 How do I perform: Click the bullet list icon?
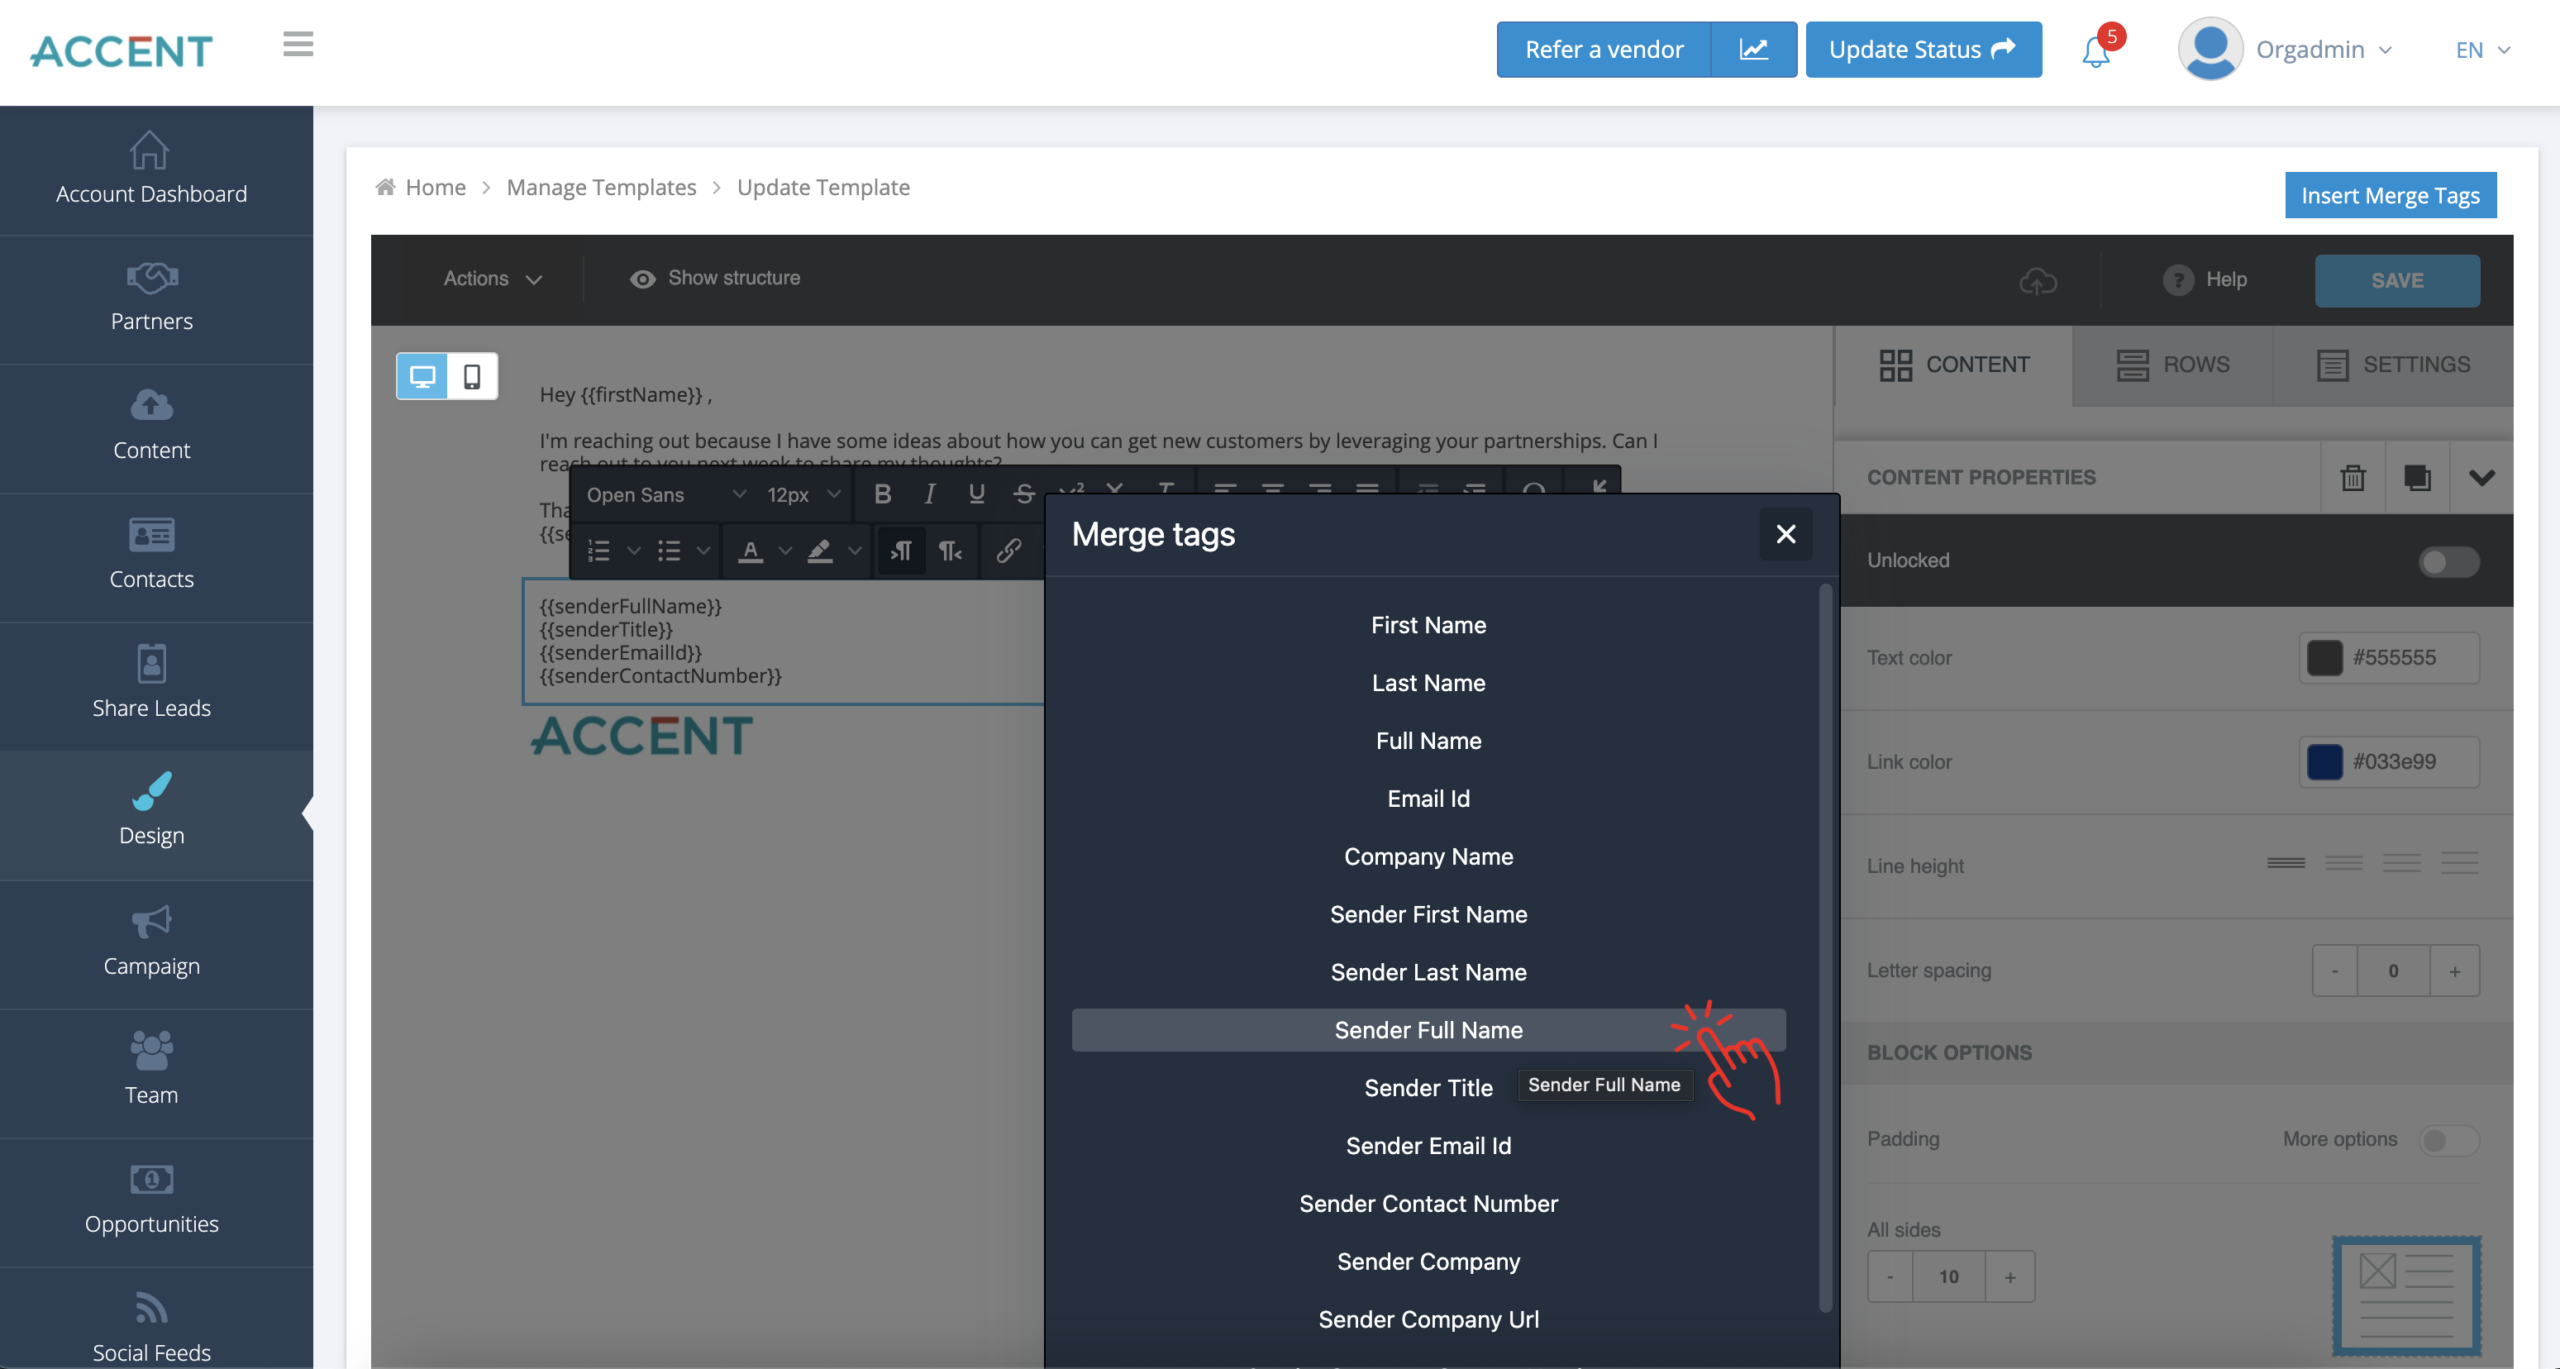(x=669, y=551)
